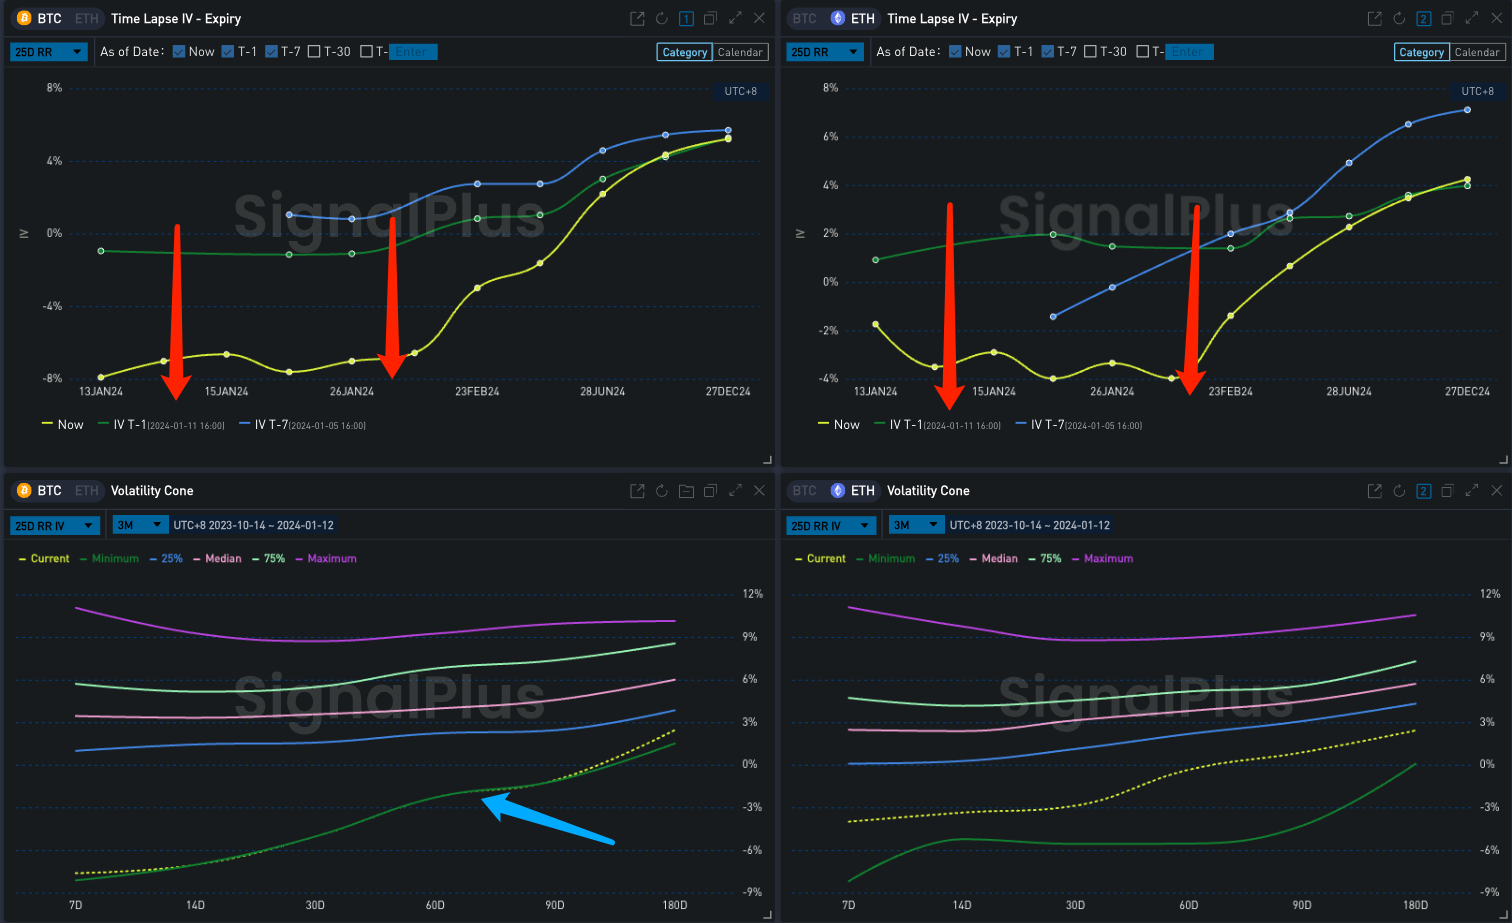Uncheck the Now checkbox in BTC Time Lapse
Screen dimensions: 1512x923
(x=180, y=52)
